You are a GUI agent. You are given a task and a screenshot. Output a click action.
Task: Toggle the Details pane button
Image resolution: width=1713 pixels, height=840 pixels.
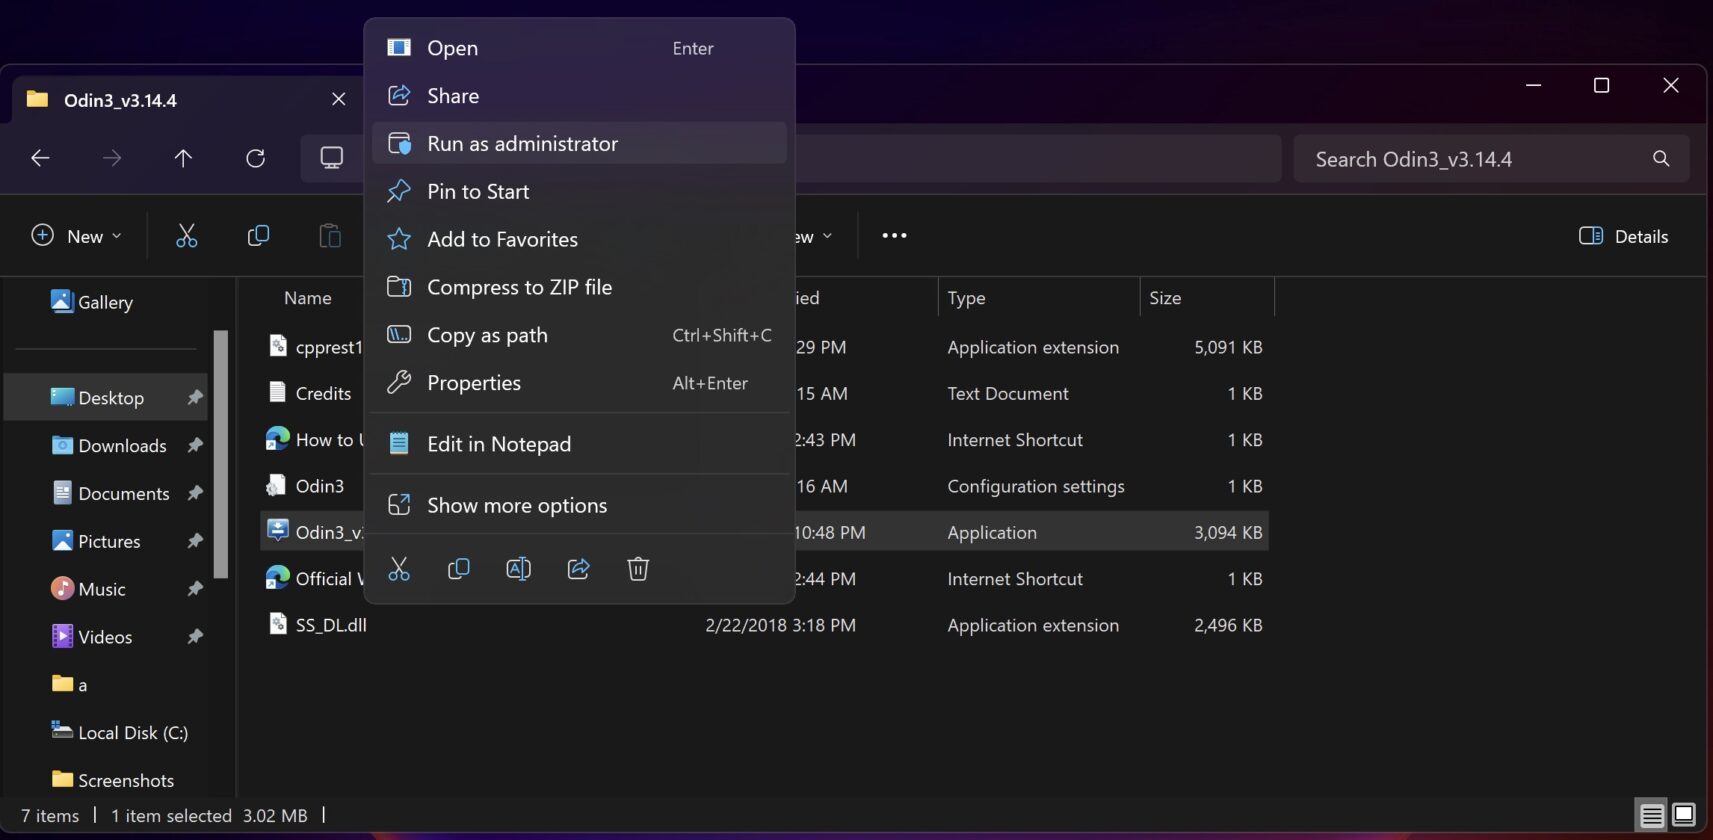(x=1624, y=236)
